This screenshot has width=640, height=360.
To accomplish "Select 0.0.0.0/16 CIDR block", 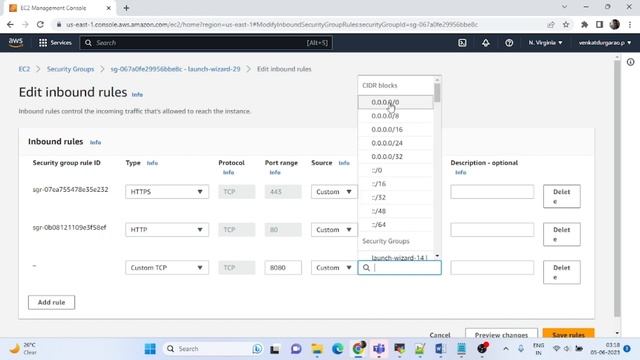I will (x=396, y=129).
